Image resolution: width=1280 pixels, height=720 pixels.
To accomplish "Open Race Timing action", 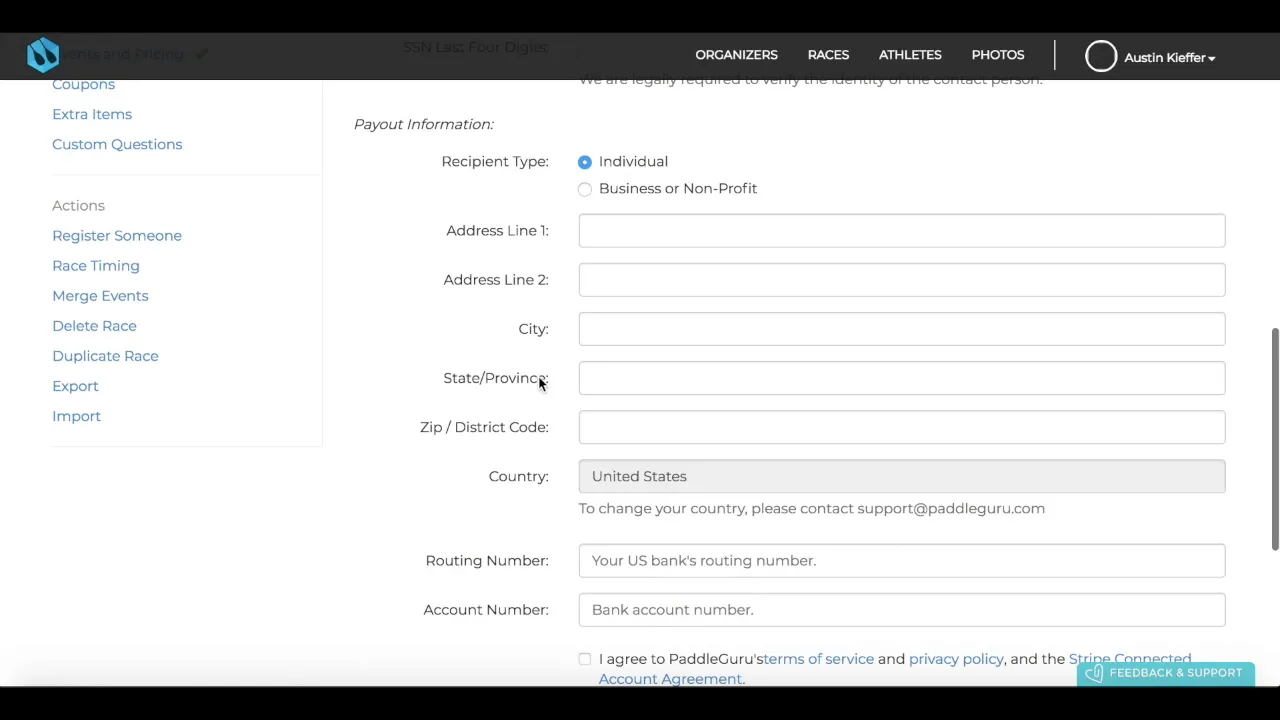I will pyautogui.click(x=96, y=265).
